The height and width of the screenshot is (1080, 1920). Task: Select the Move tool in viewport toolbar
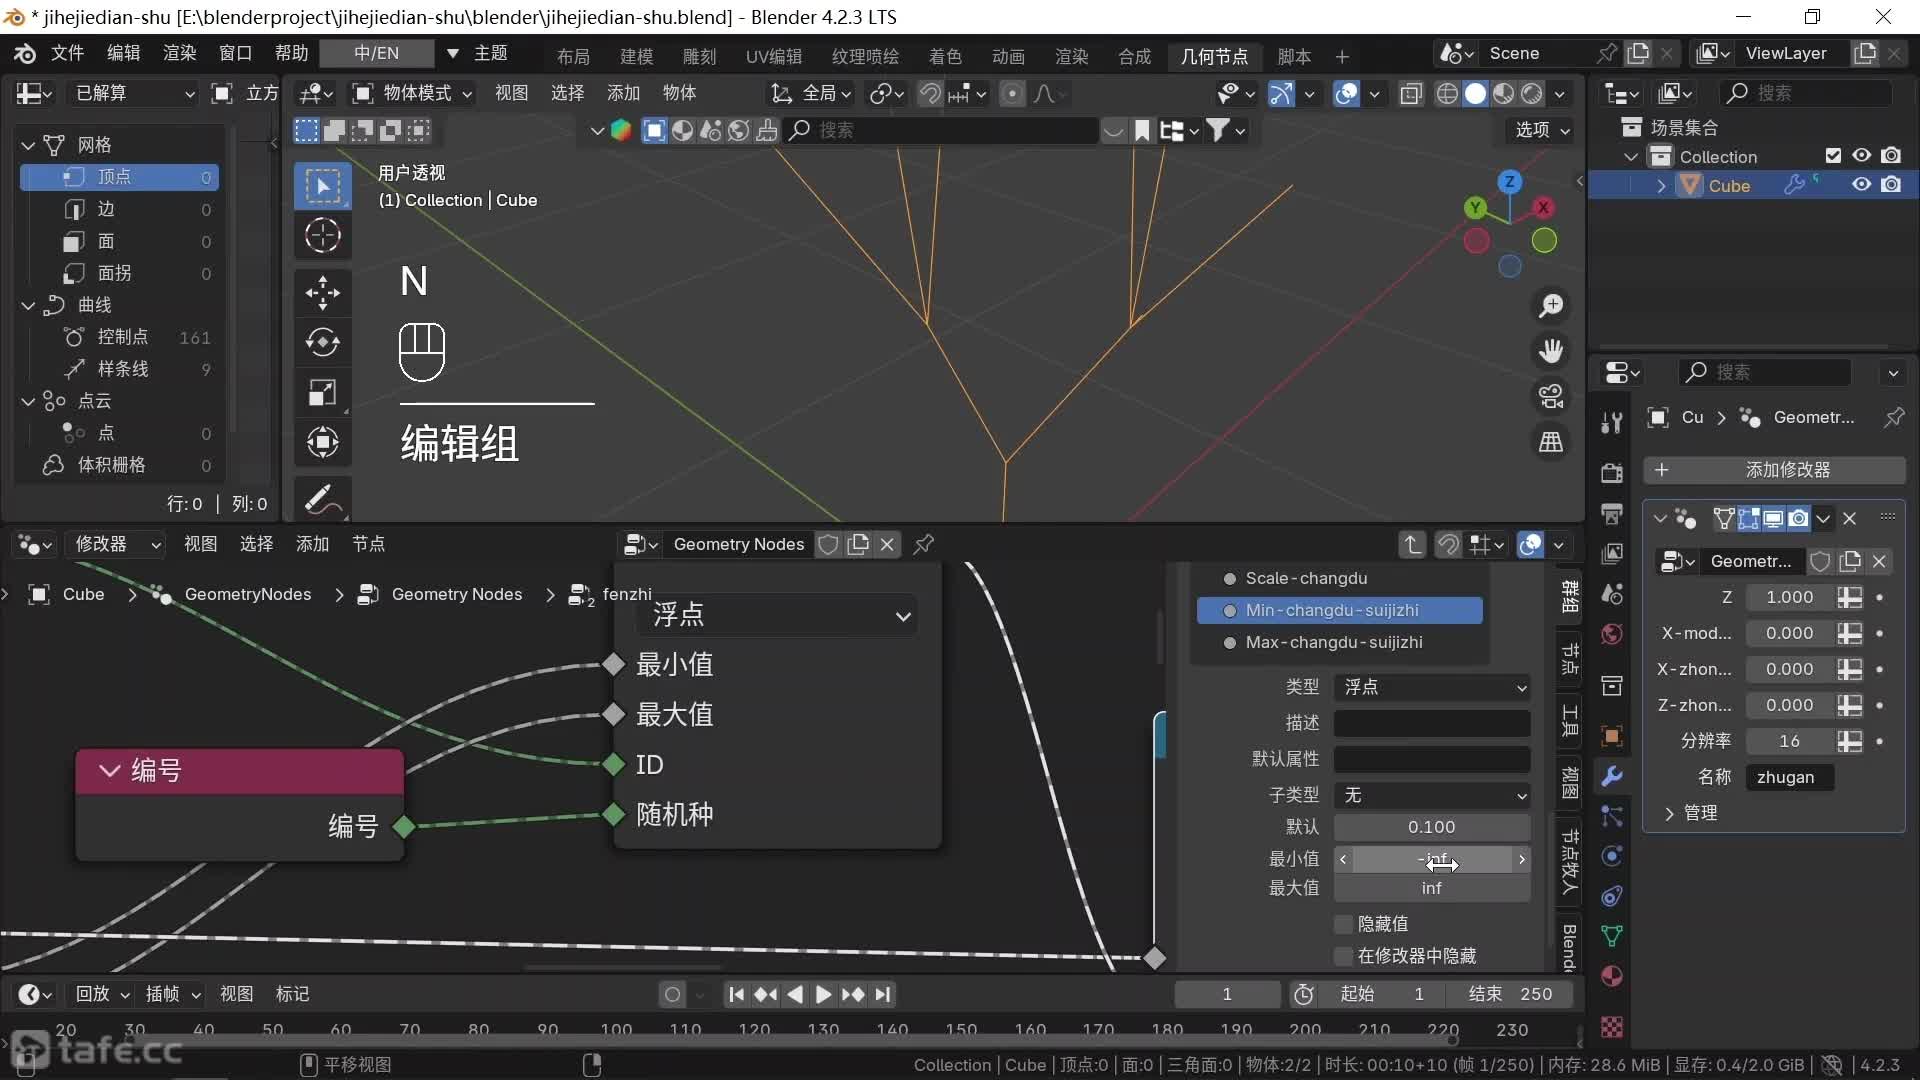tap(322, 292)
